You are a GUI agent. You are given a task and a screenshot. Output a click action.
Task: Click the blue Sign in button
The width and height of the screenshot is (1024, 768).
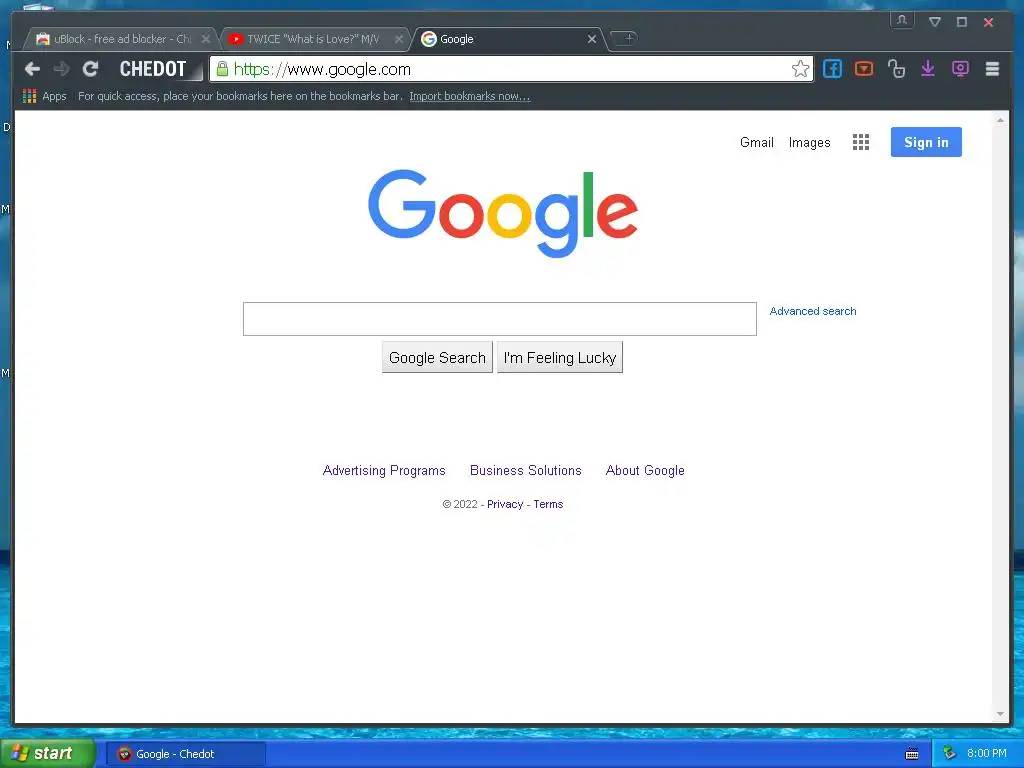(x=926, y=142)
